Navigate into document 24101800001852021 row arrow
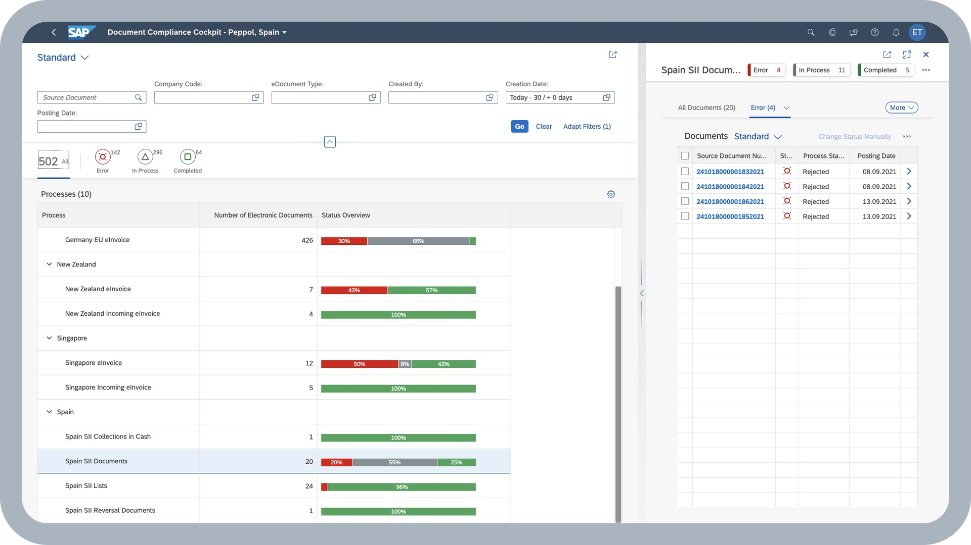971x545 pixels. click(909, 216)
